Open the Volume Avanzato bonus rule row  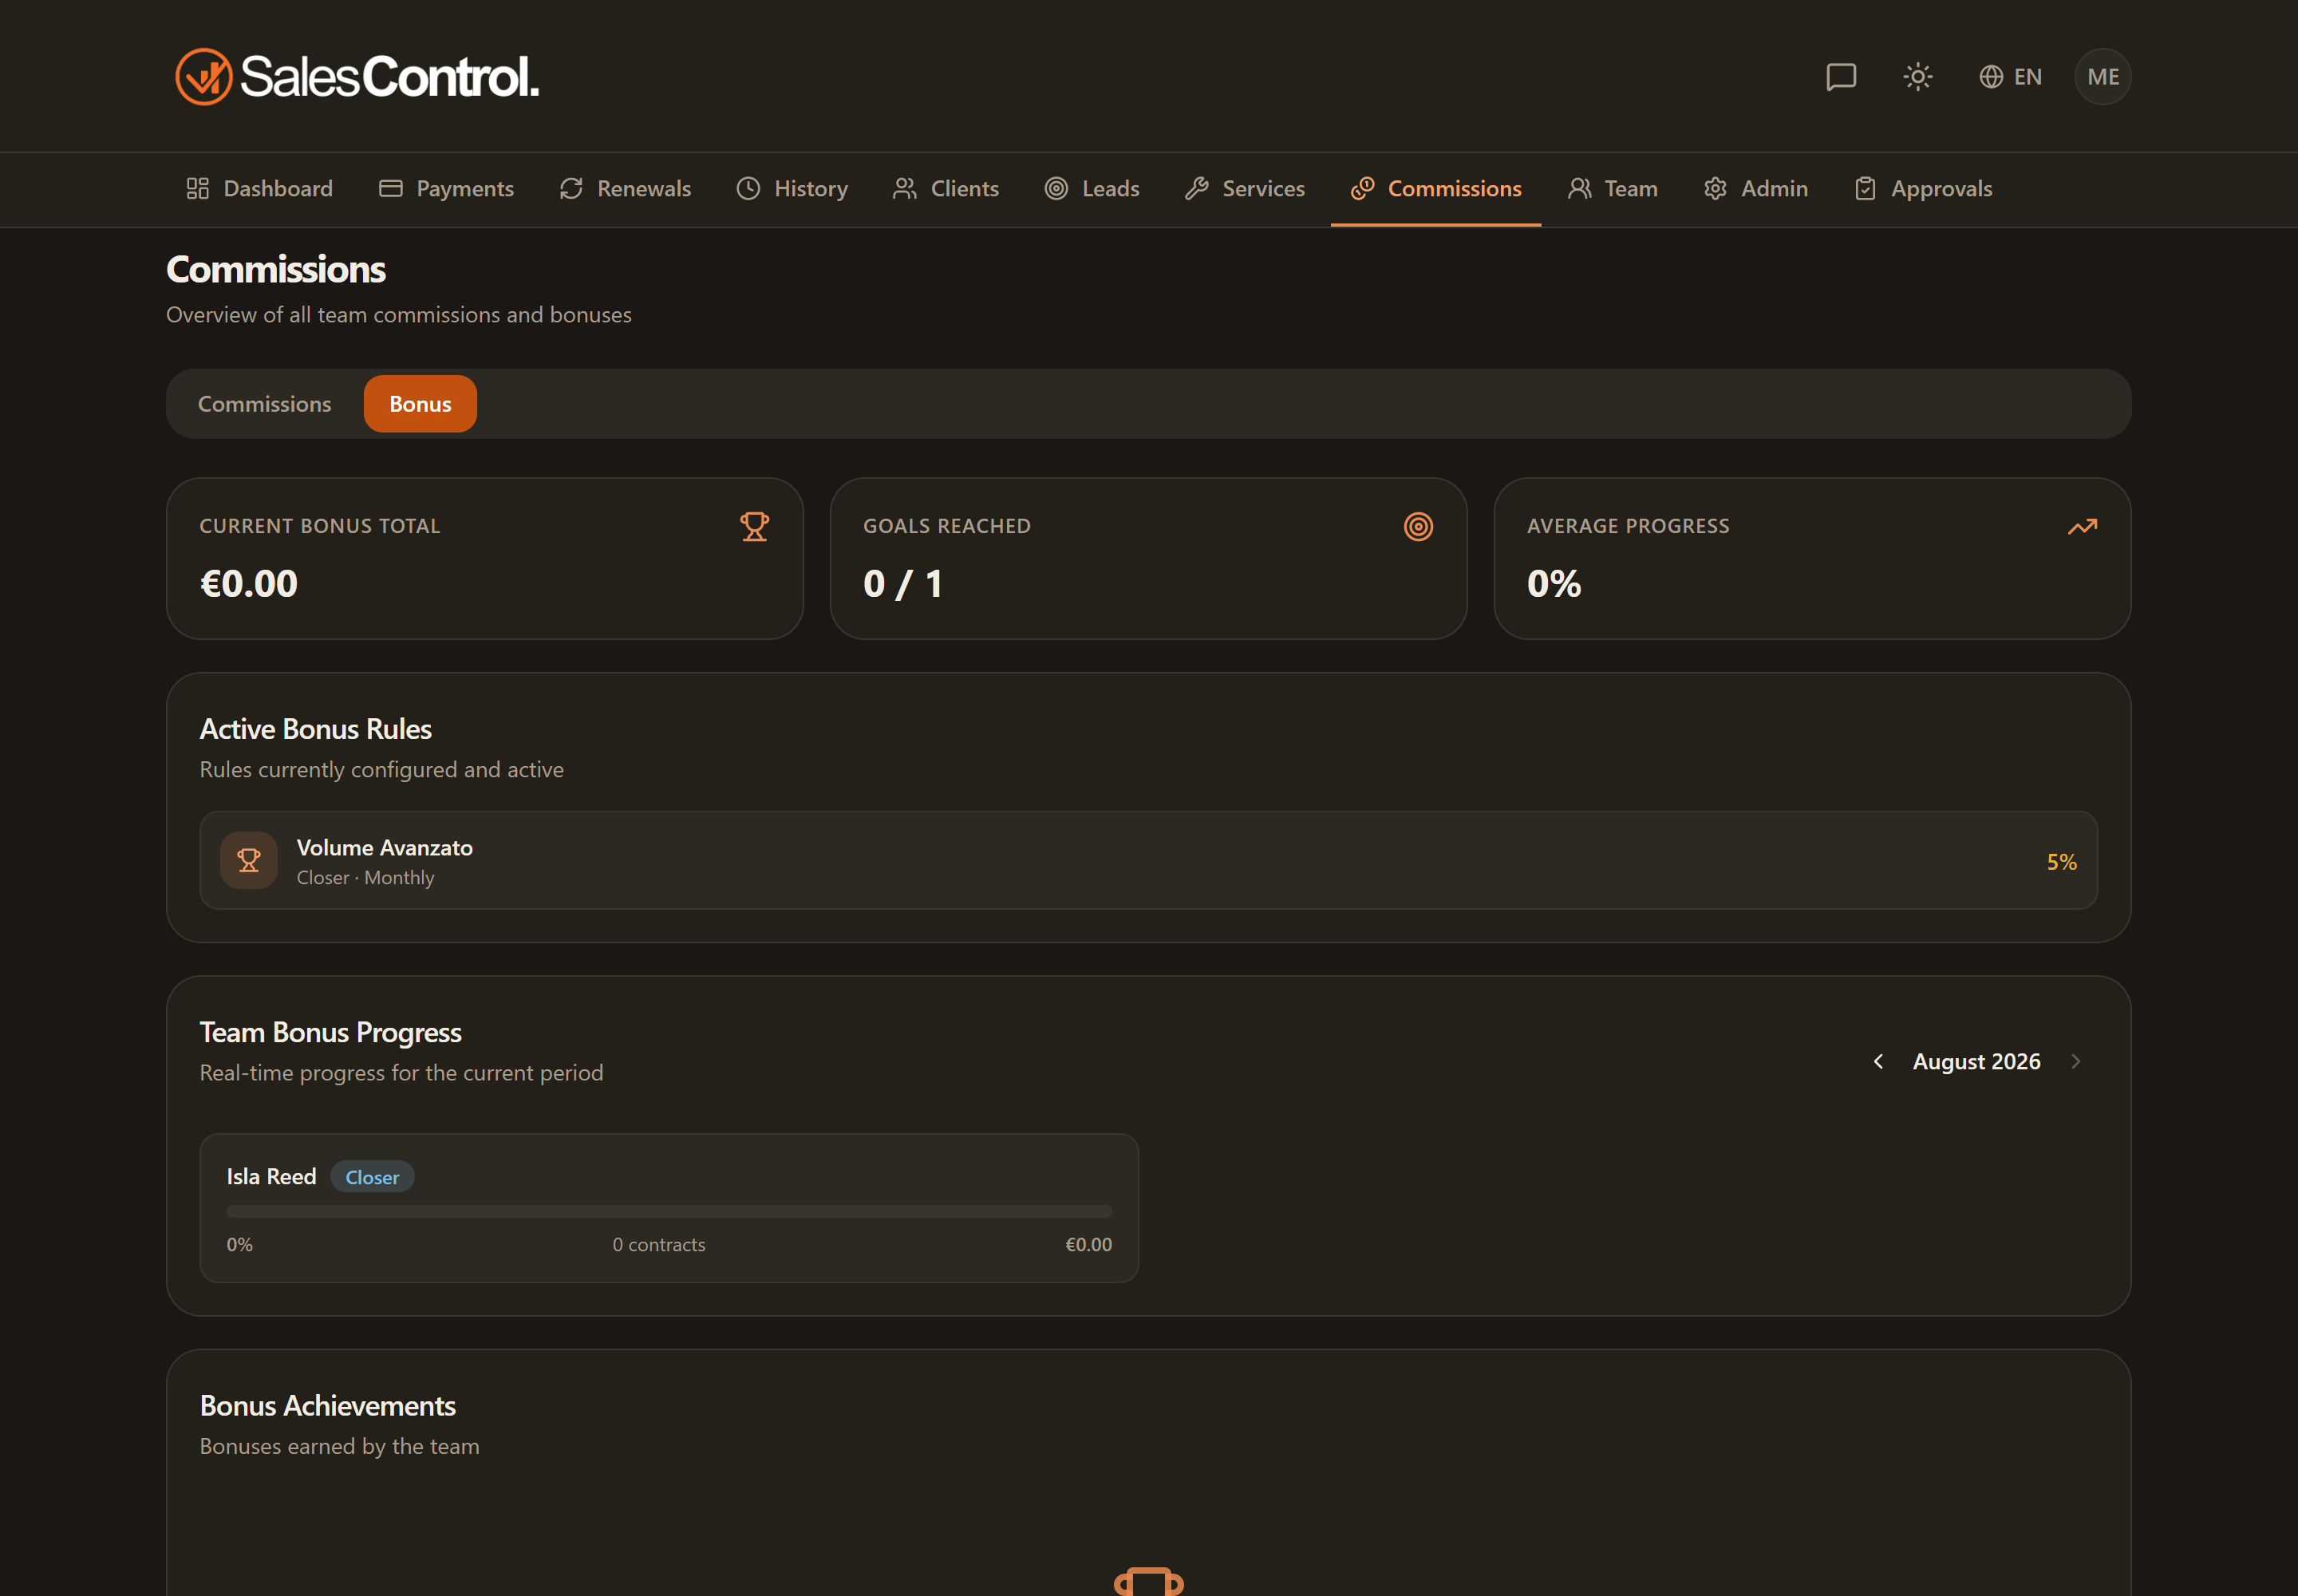tap(1148, 860)
